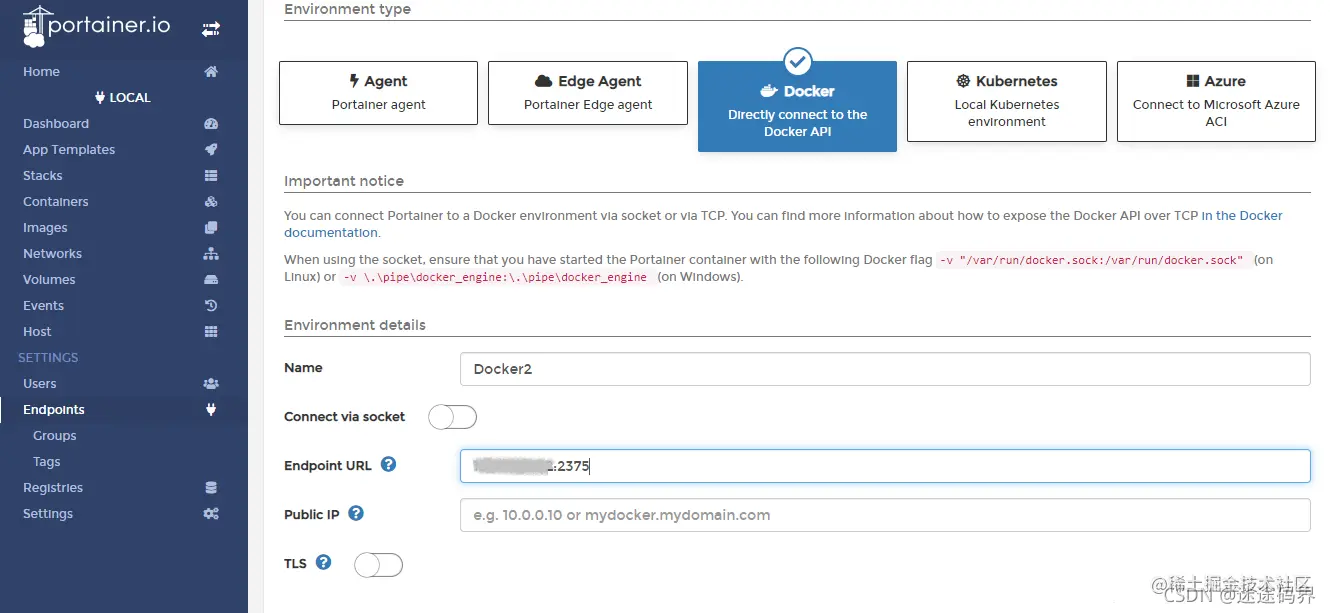Select the Kubernetes environment type
The width and height of the screenshot is (1330, 613).
coord(1006,101)
